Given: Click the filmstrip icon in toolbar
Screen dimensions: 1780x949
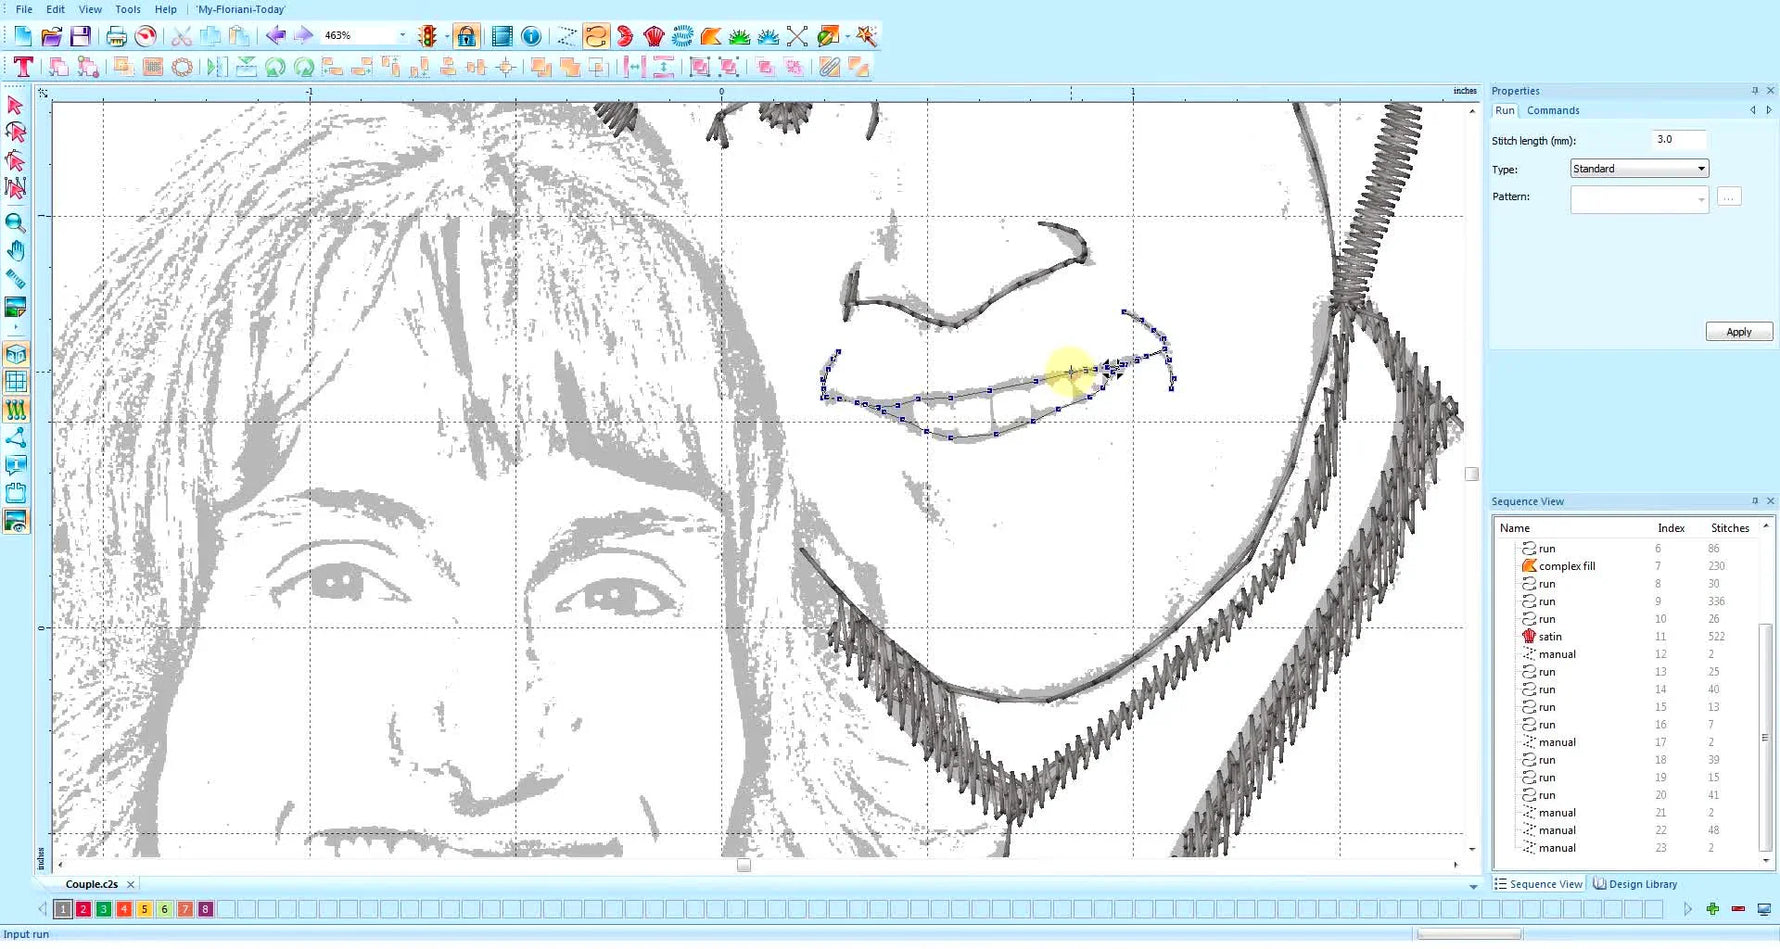Looking at the screenshot, I should pos(502,37).
